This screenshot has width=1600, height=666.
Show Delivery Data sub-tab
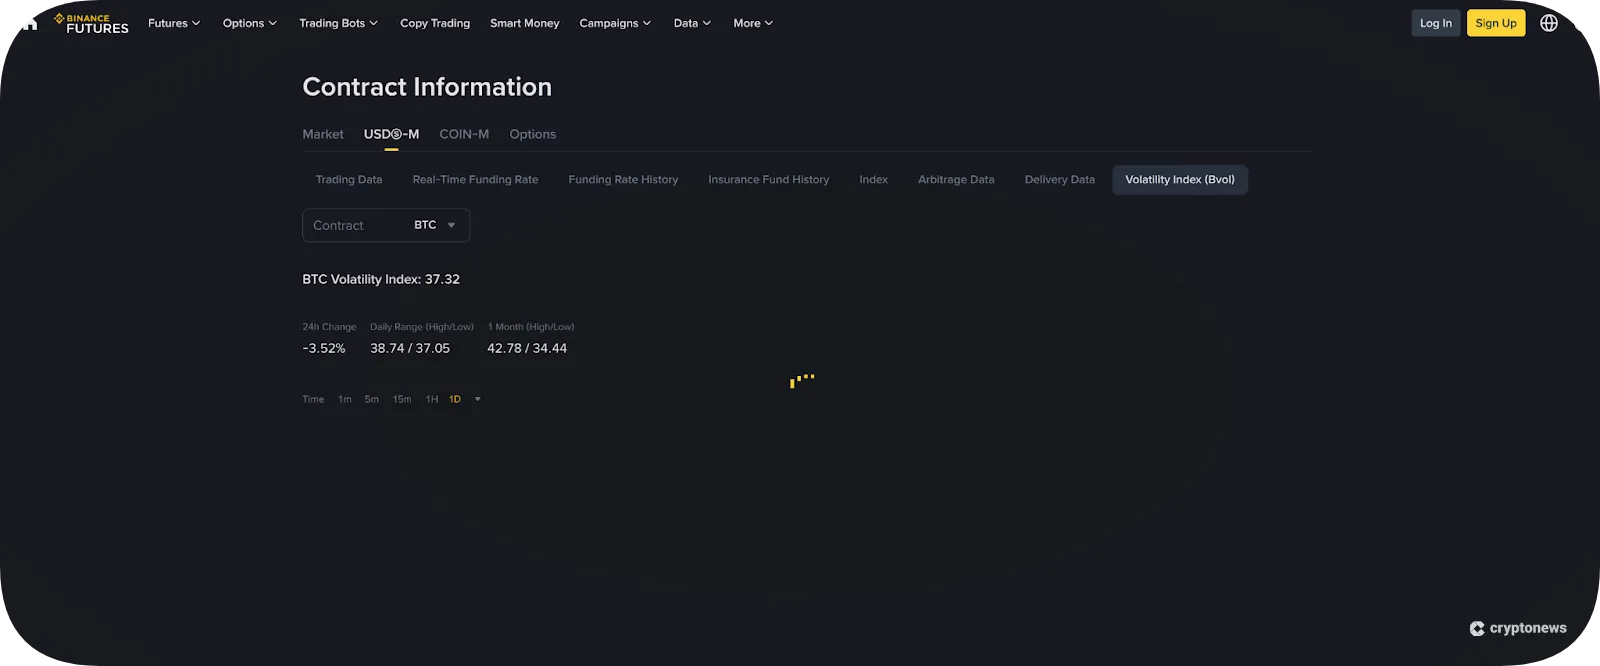[x=1060, y=180]
